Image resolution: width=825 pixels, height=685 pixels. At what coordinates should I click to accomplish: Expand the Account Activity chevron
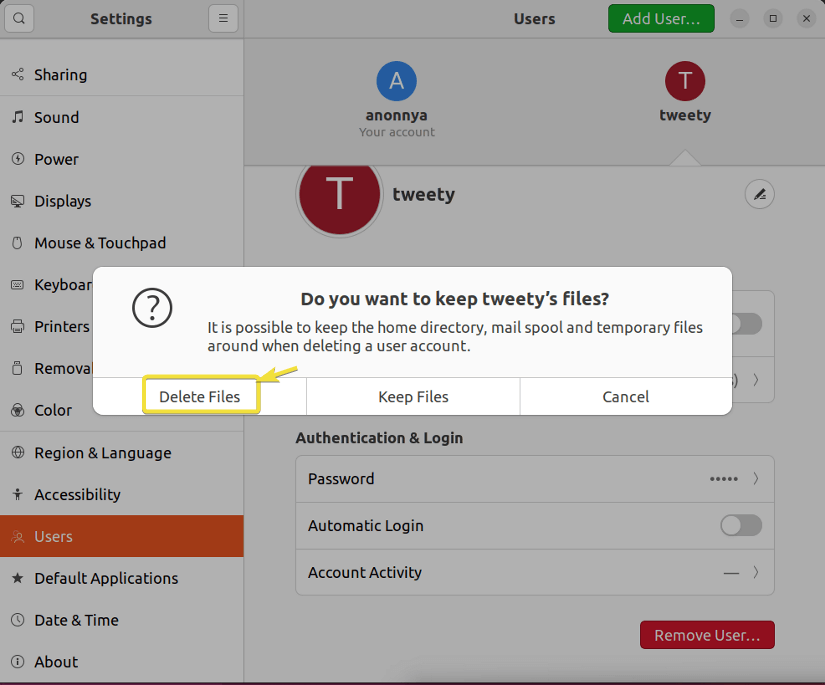click(756, 572)
